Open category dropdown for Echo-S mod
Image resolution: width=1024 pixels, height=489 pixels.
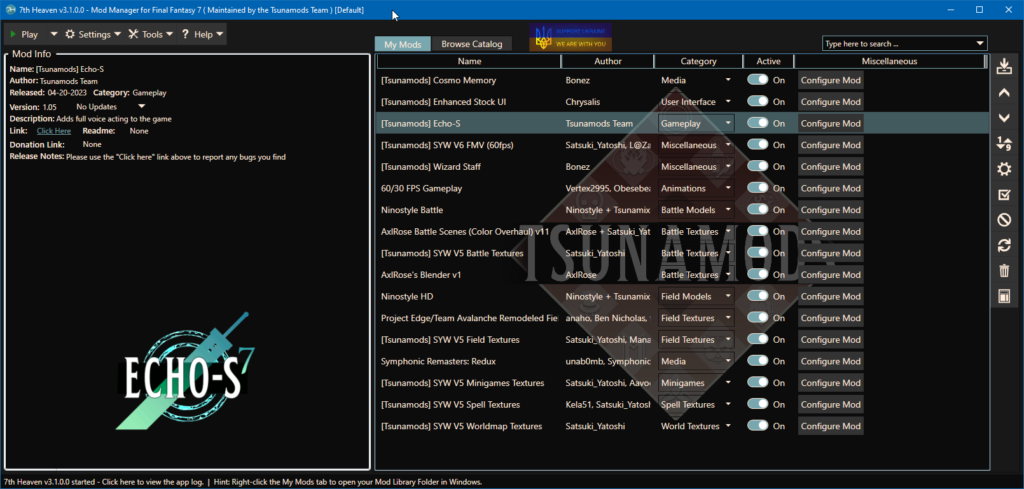click(x=727, y=124)
